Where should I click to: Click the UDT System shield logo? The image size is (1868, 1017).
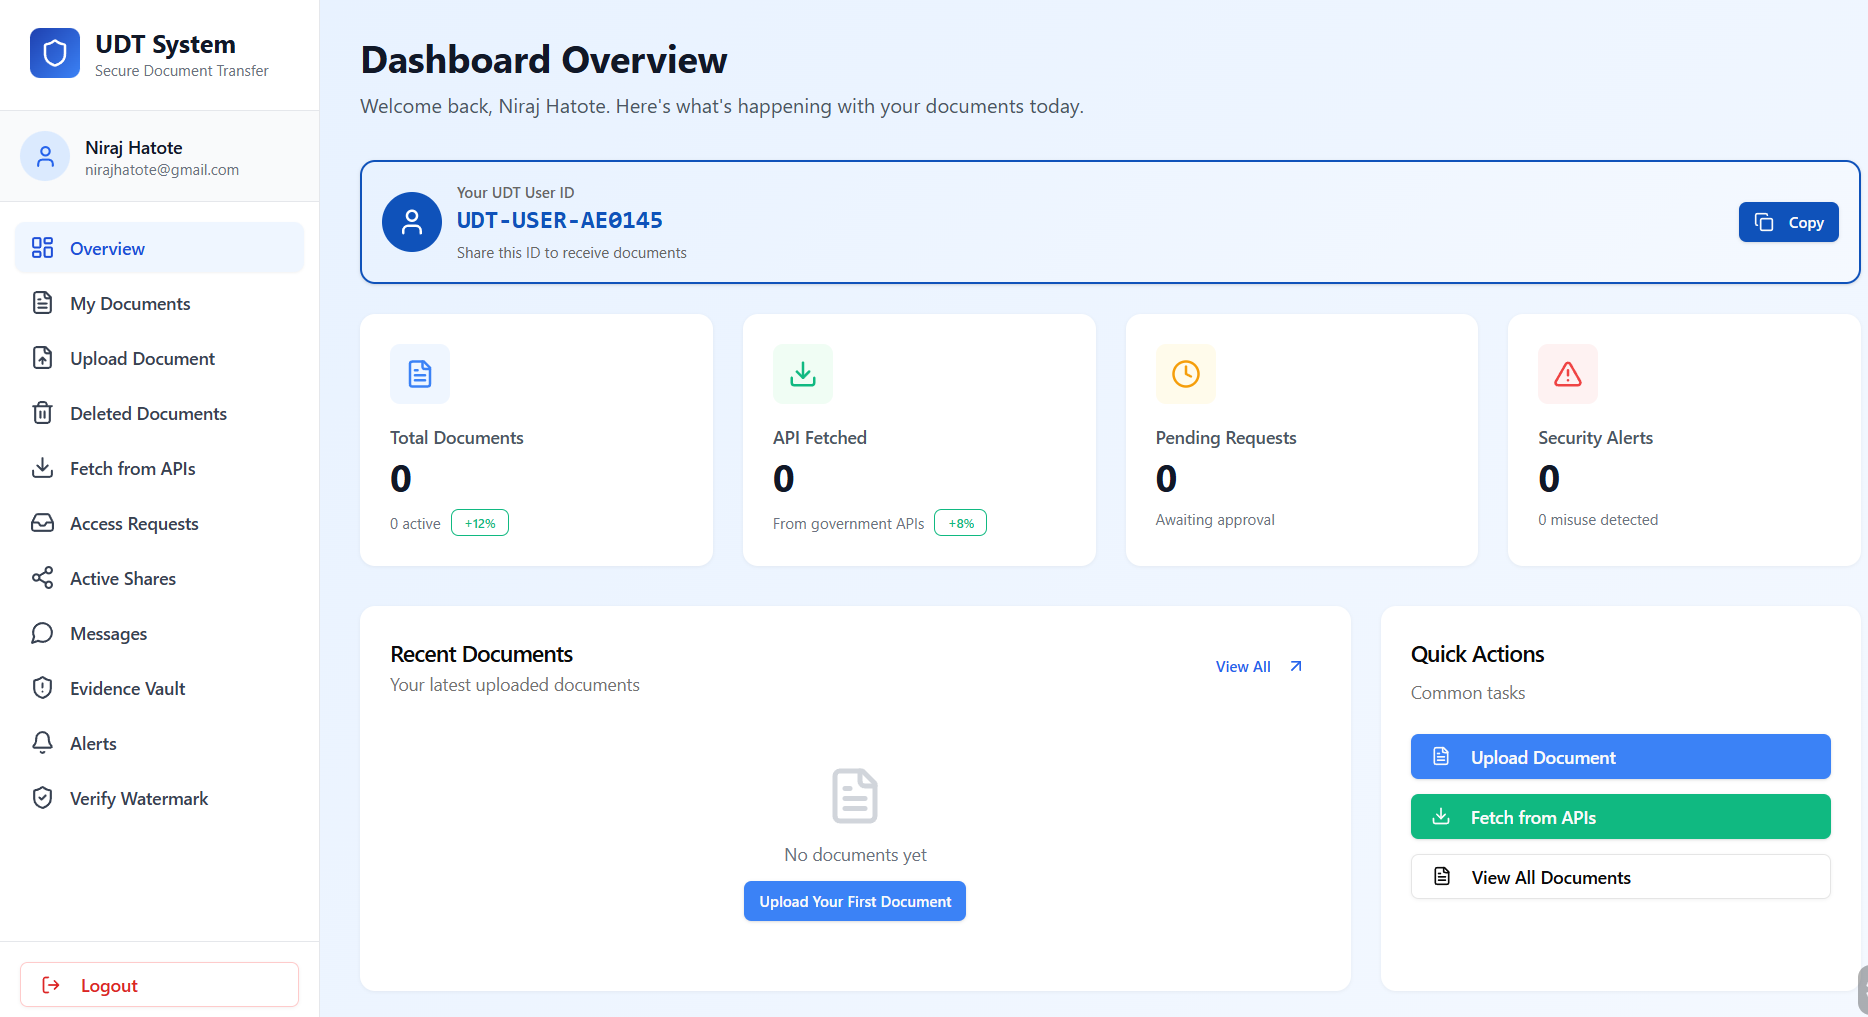pos(54,52)
